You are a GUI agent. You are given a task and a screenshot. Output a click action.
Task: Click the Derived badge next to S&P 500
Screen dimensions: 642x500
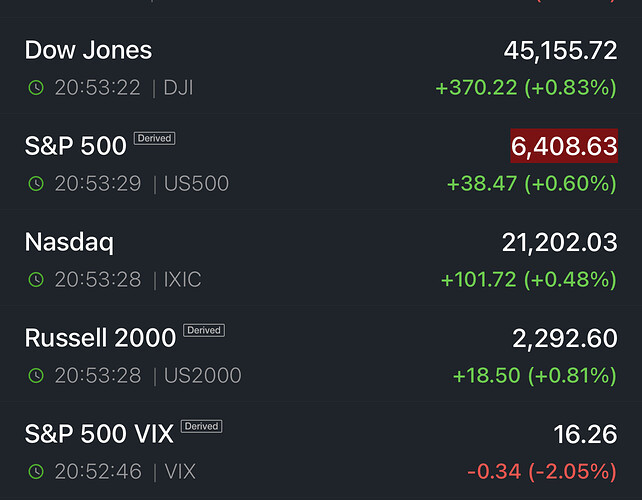(154, 139)
